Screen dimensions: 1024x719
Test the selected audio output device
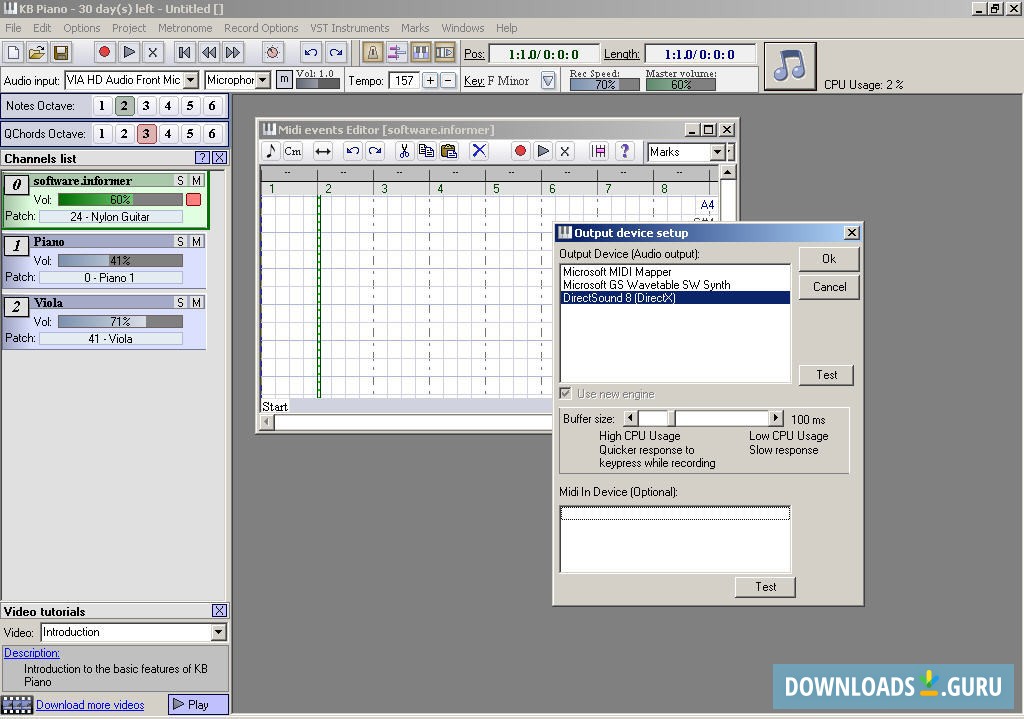click(x=826, y=375)
